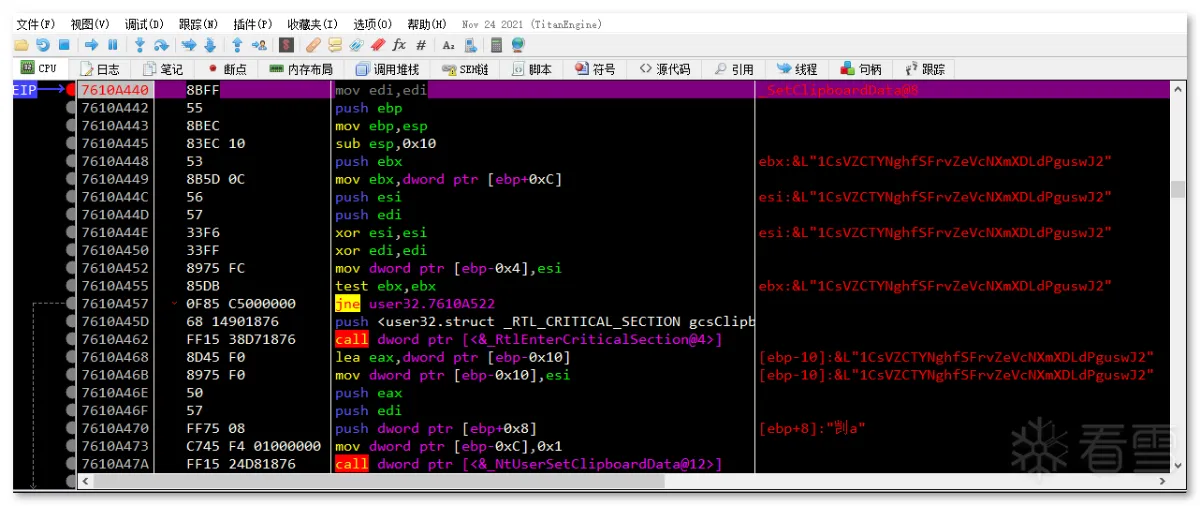Open the functions fx toolbar icon
1200x506 pixels.
click(399, 45)
